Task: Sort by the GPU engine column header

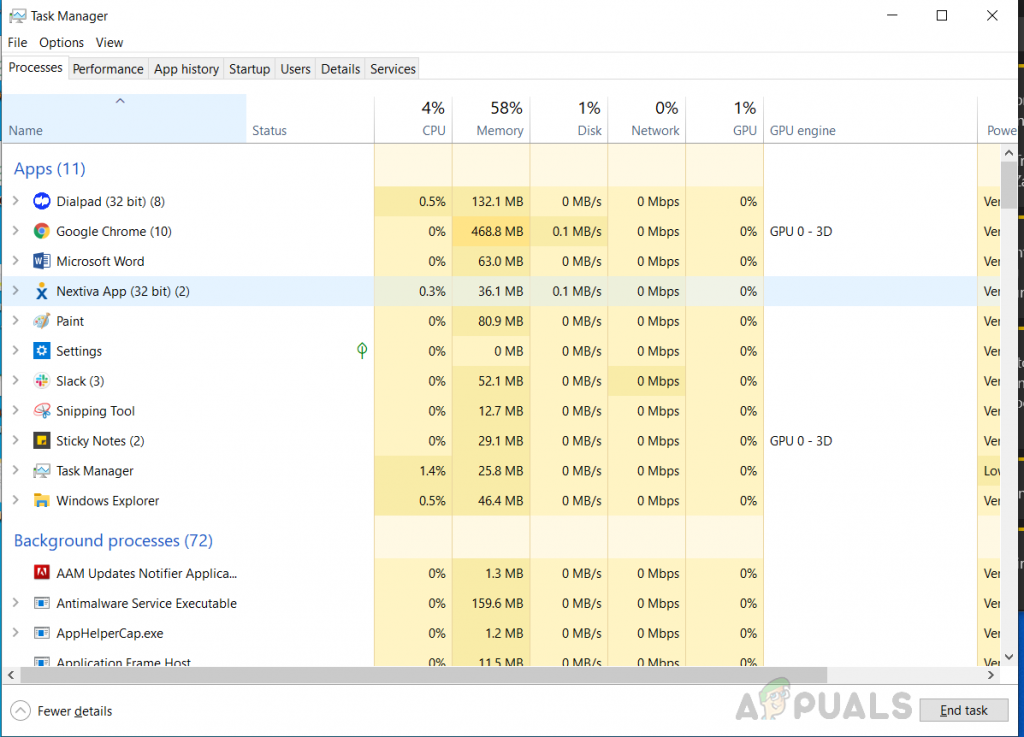Action: (x=871, y=119)
